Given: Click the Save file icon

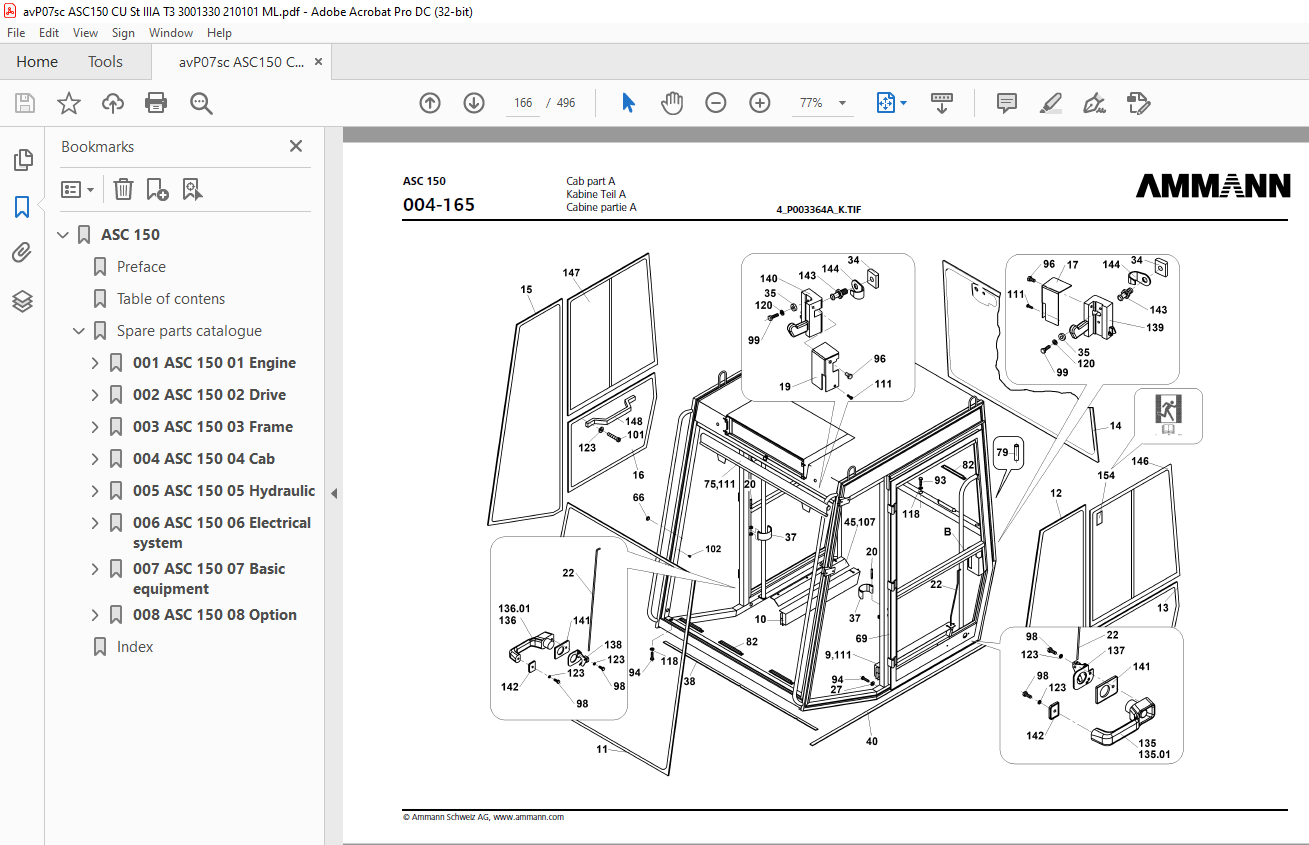Looking at the screenshot, I should click(25, 103).
